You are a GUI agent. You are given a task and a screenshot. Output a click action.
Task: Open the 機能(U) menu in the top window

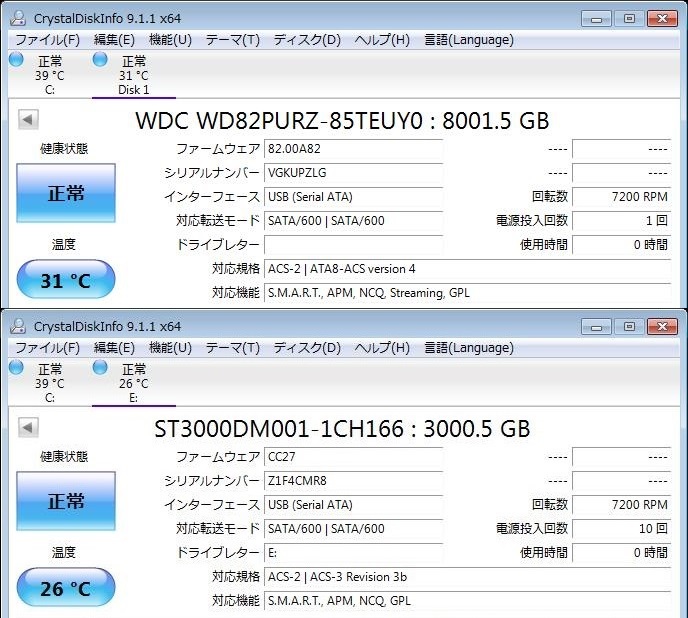tap(170, 40)
